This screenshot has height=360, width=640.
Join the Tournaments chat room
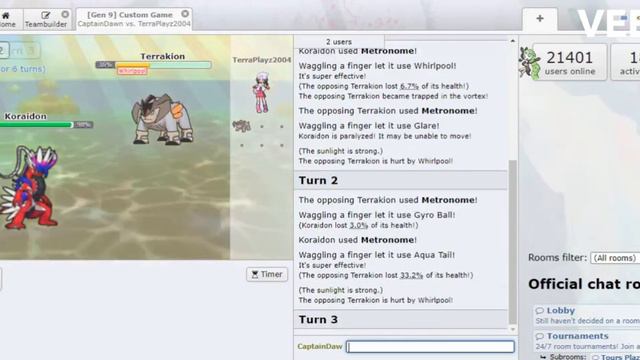[578, 336]
